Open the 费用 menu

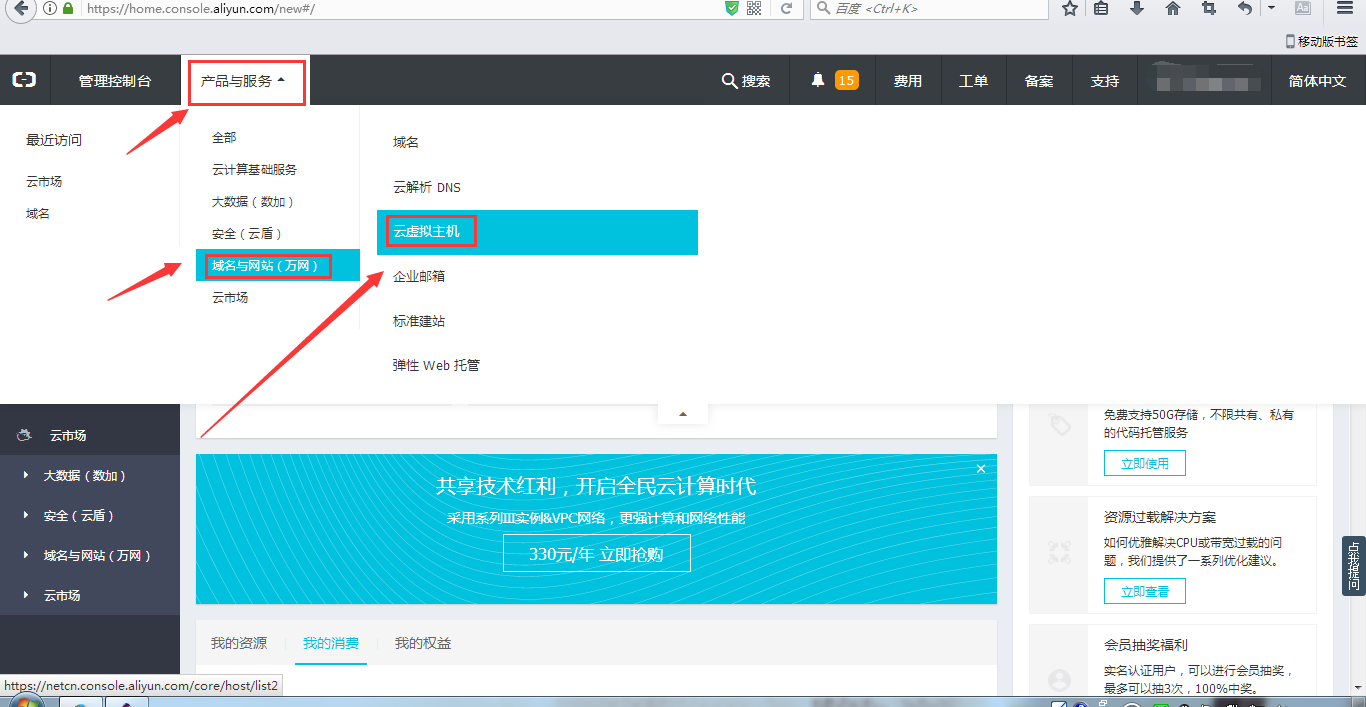pyautogui.click(x=908, y=81)
